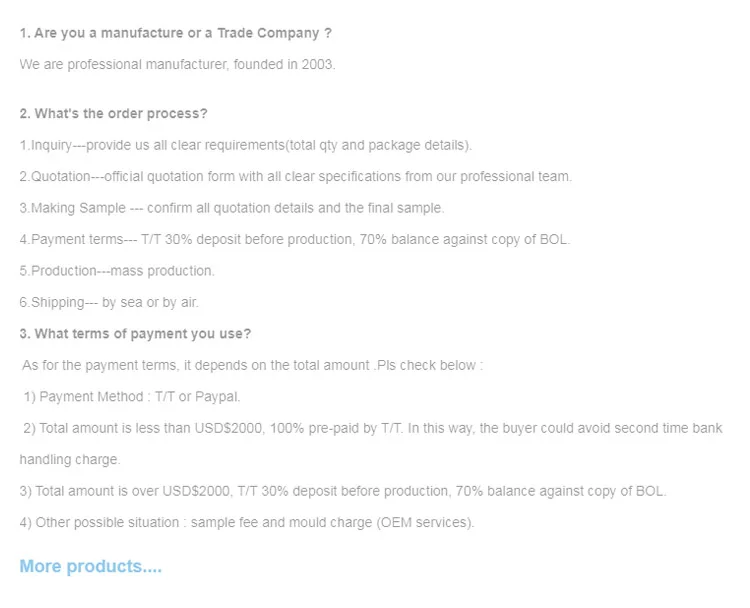The width and height of the screenshot is (750, 608).
Task: Click the "As for the payment terms" sentence
Action: click(x=252, y=365)
